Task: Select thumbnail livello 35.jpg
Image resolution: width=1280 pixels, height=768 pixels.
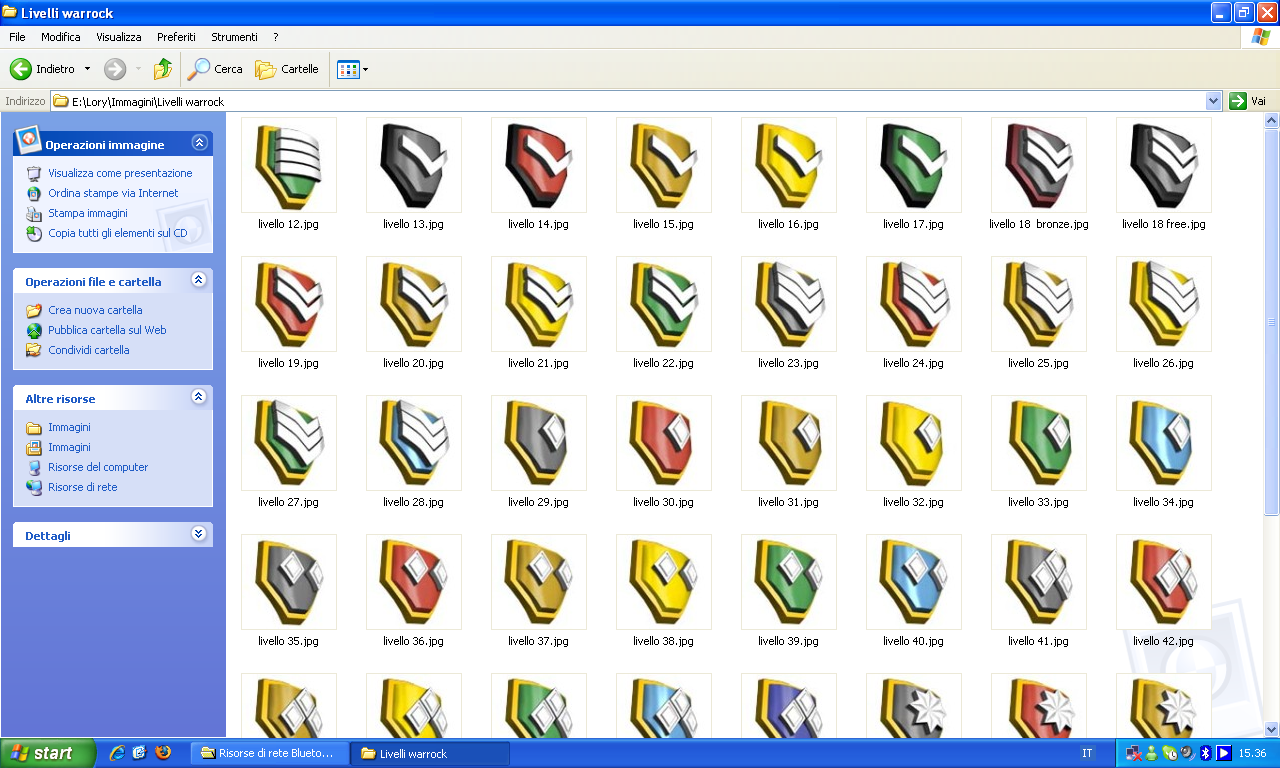Action: (289, 582)
